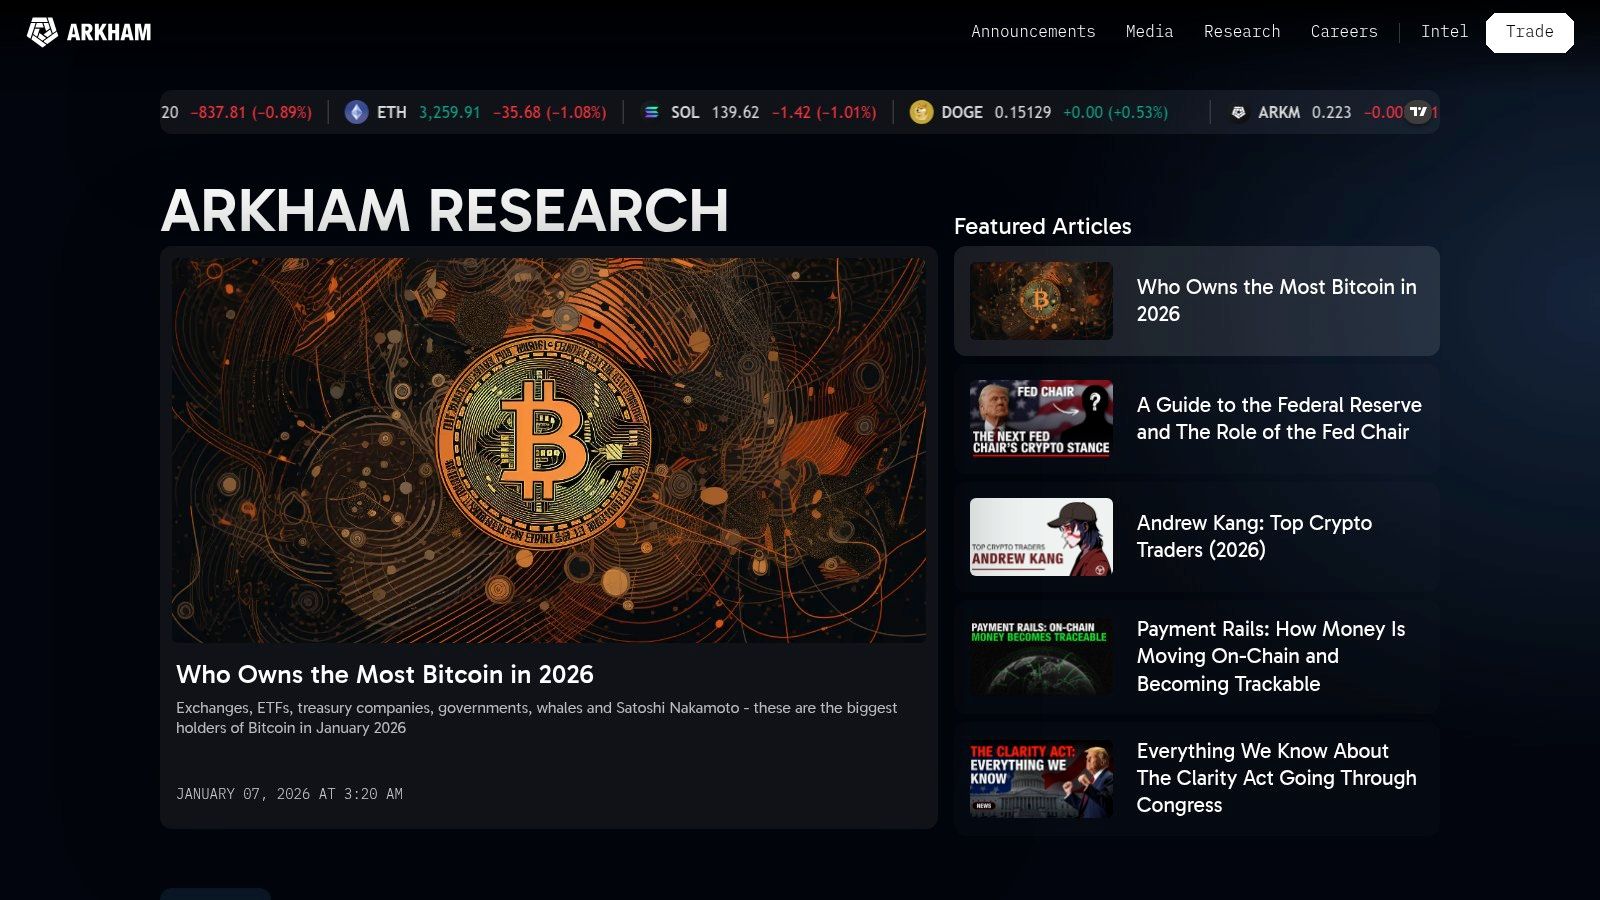Click the DOGE change +0.00 (+0.53%)
Screen dimensions: 1600x900
point(1115,112)
